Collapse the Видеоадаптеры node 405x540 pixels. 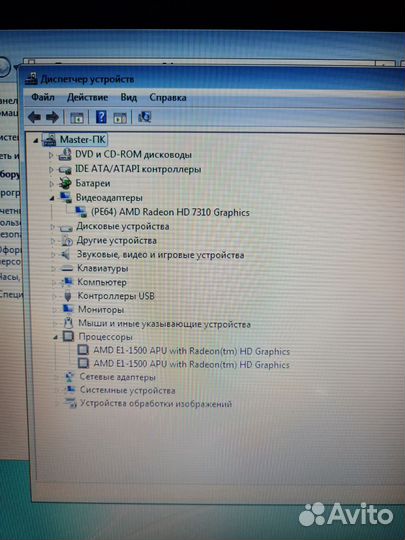52,198
